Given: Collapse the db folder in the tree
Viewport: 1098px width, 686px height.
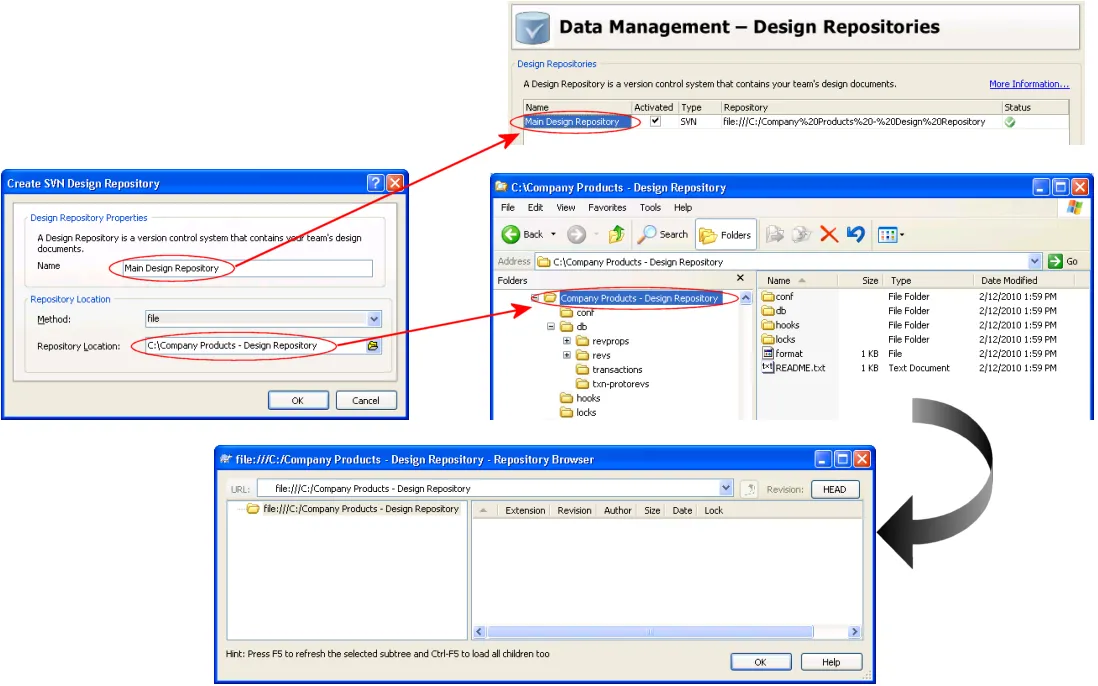Looking at the screenshot, I should (551, 327).
